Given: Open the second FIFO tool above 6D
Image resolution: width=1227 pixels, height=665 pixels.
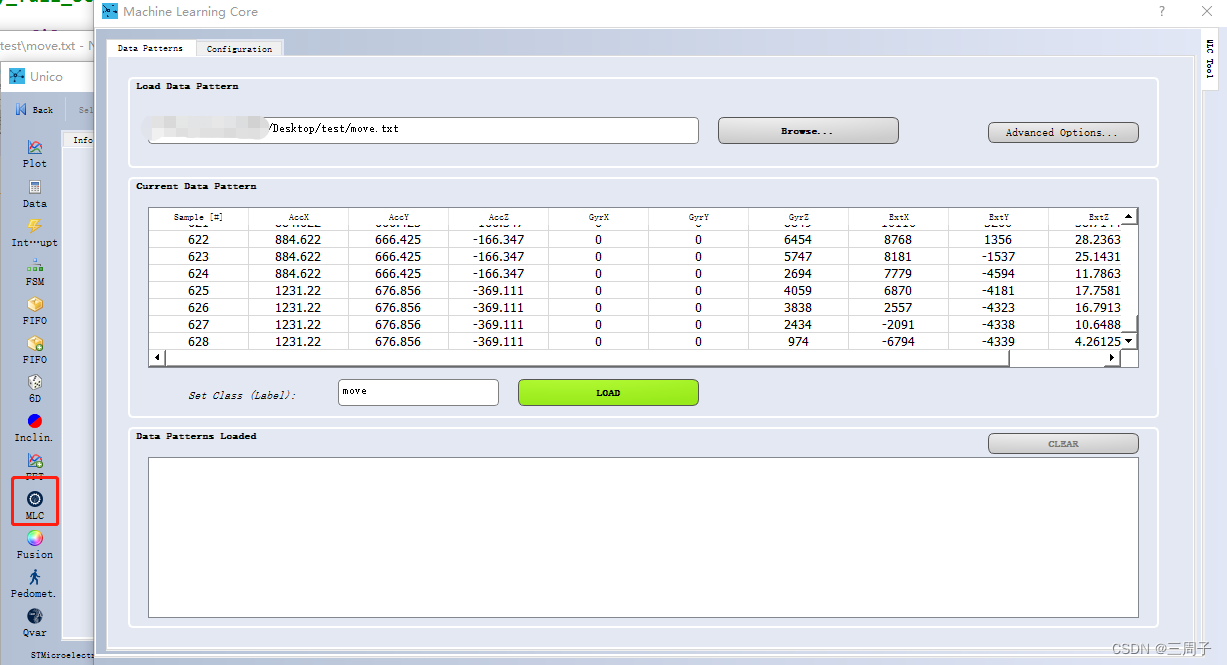Looking at the screenshot, I should 35,350.
